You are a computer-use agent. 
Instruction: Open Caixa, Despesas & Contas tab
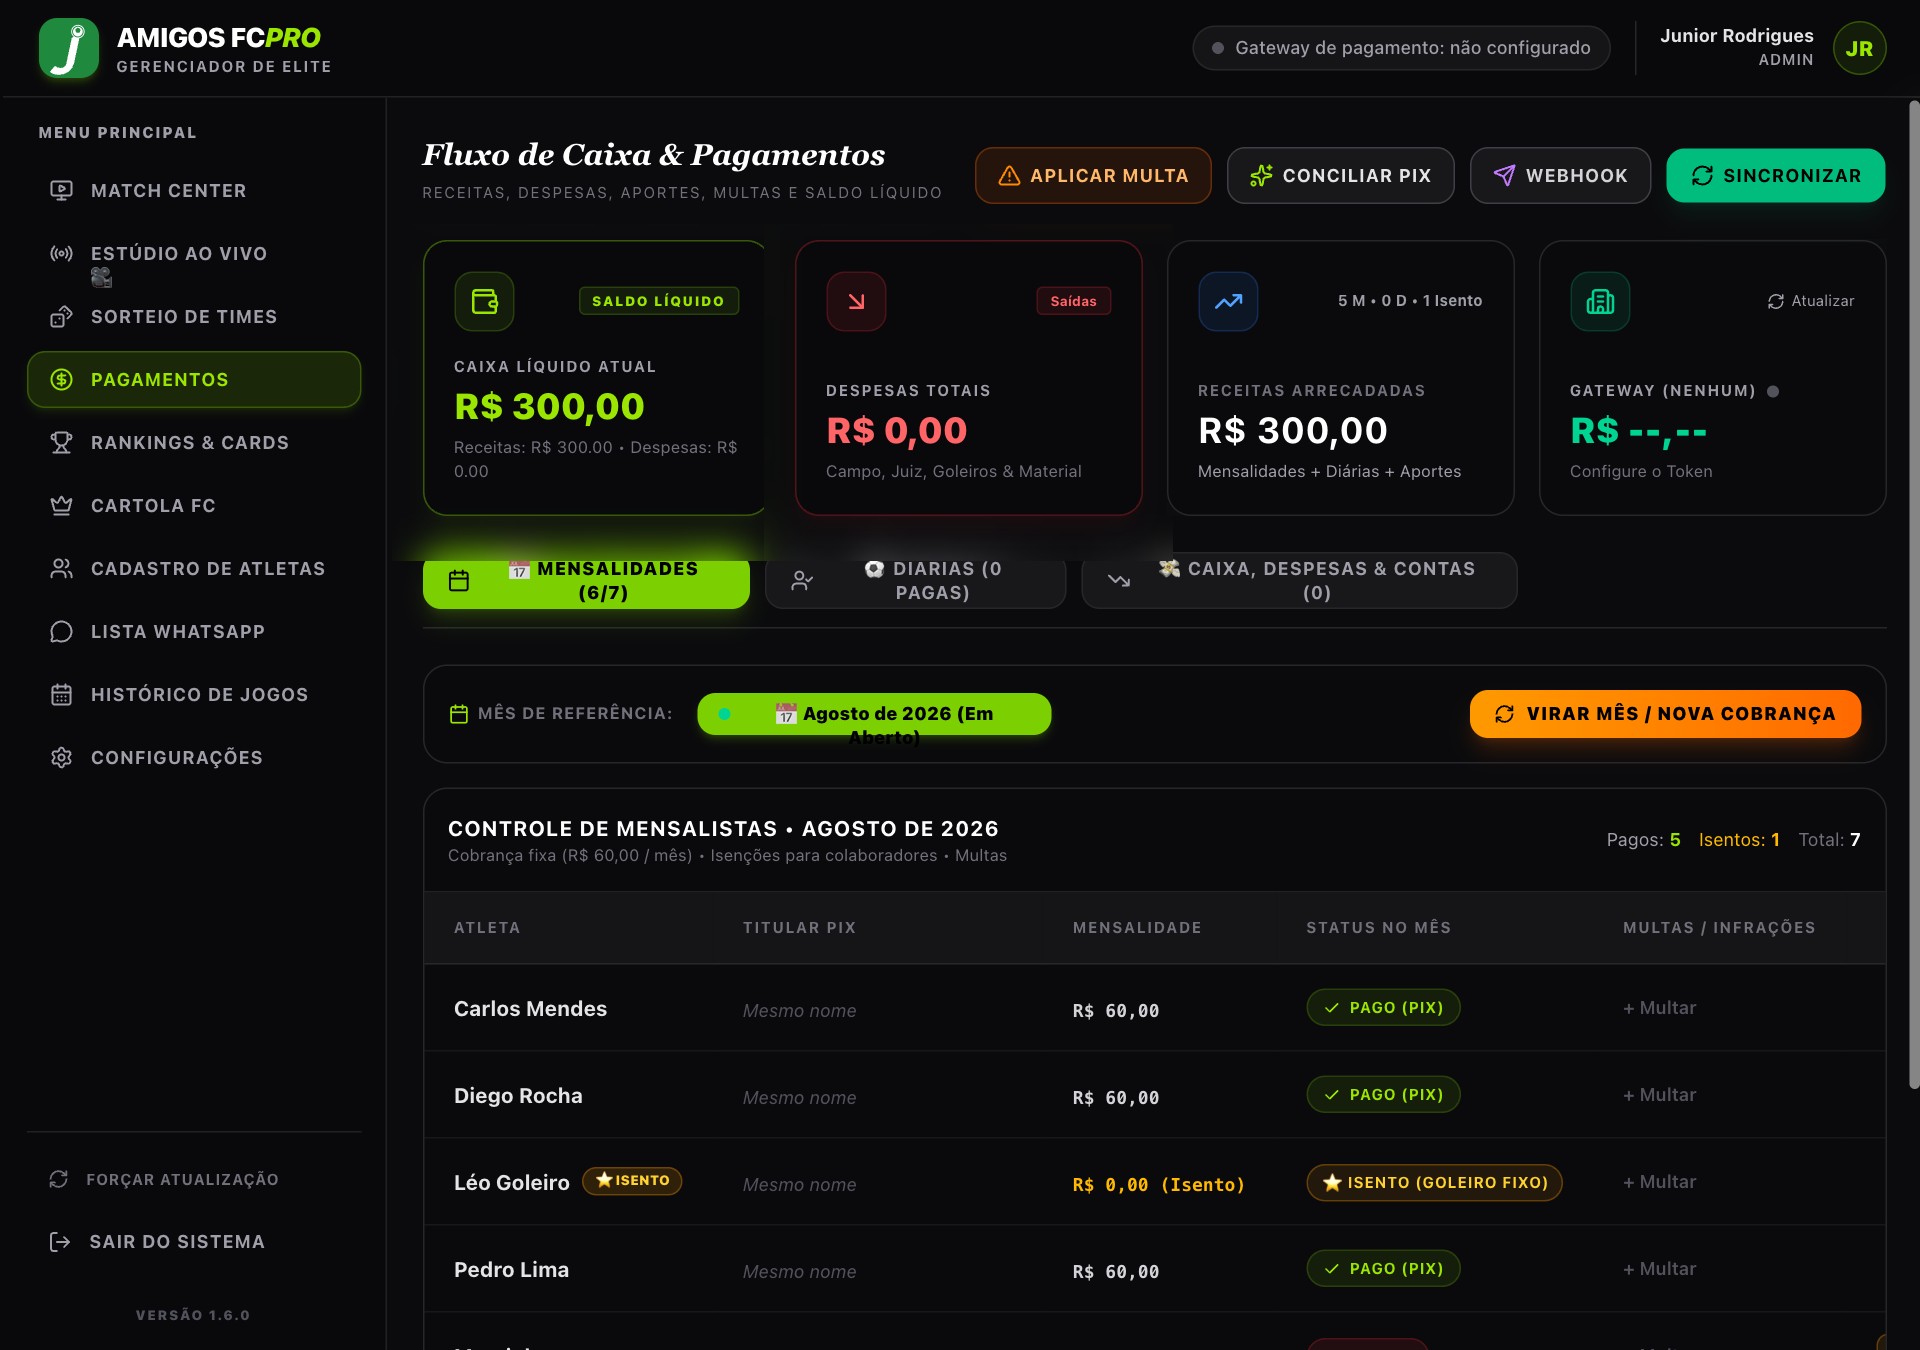pos(1299,581)
